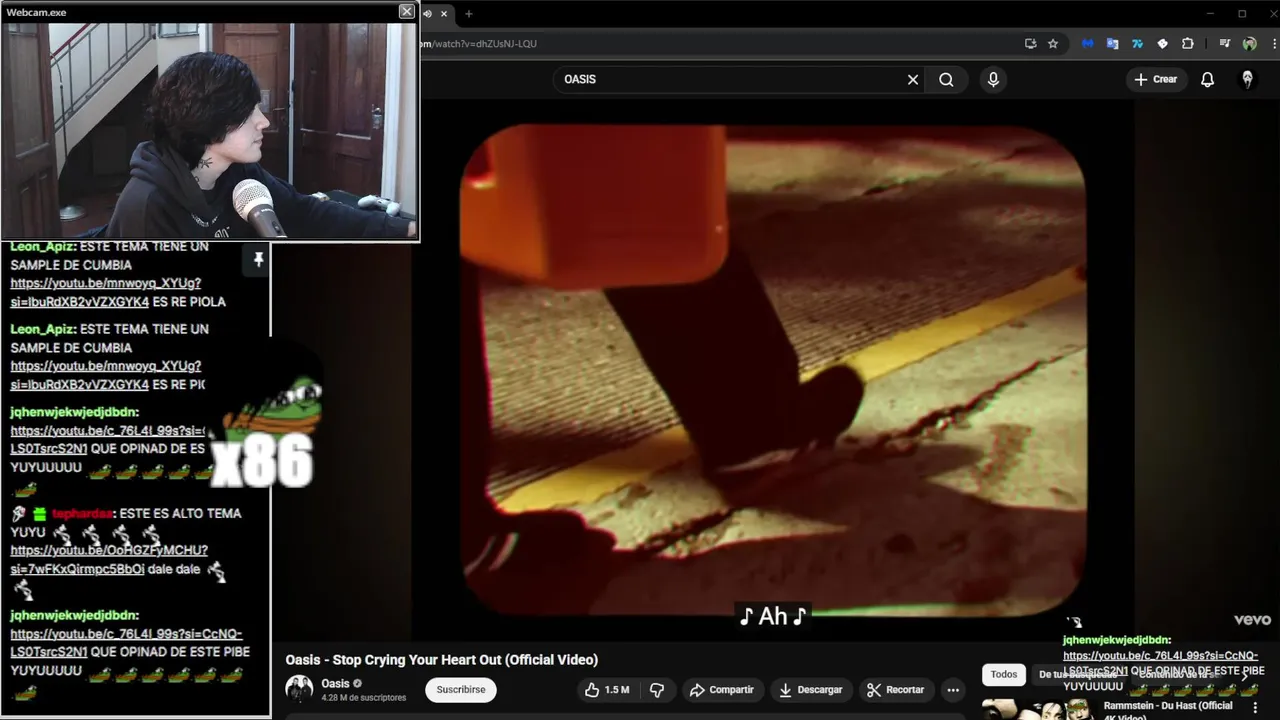Open the white diamond-shaped extension icon

coord(1162,44)
